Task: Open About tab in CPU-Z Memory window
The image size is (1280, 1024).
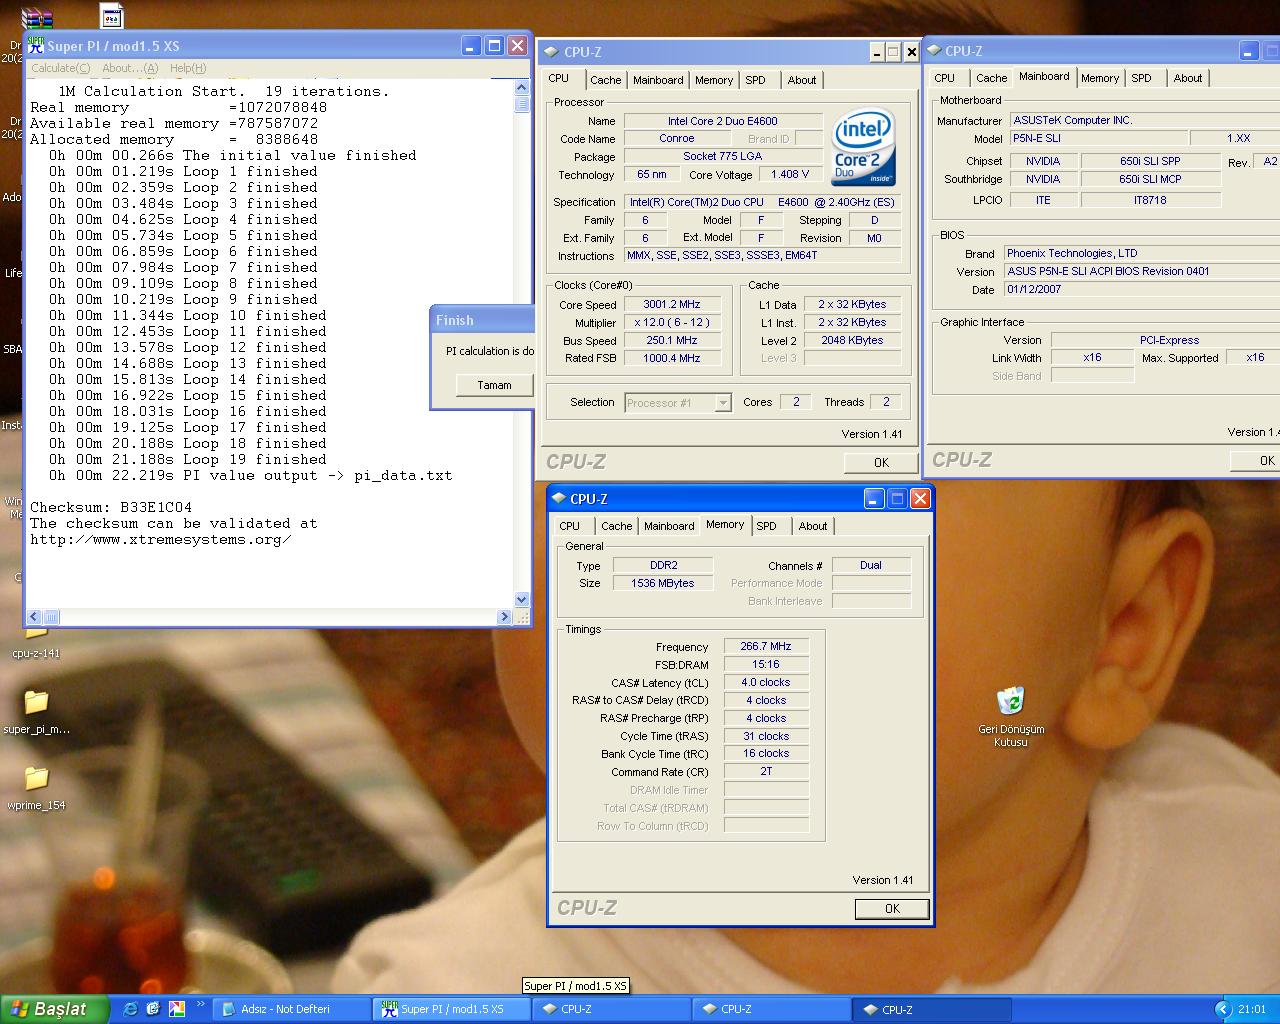Action: tap(813, 526)
